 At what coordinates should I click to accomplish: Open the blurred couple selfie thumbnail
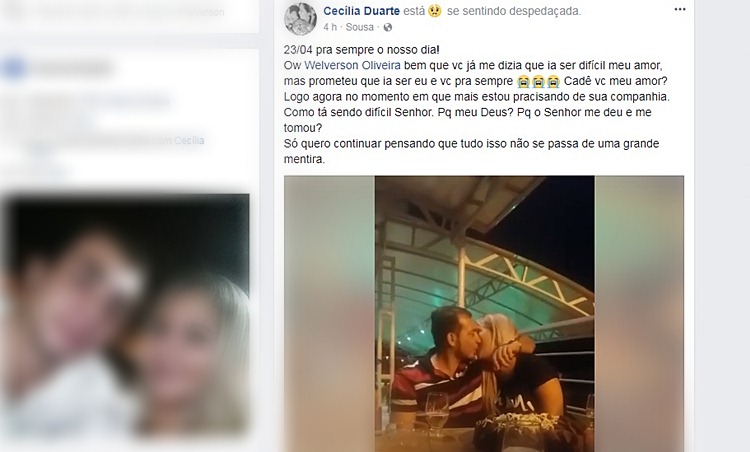tap(126, 316)
